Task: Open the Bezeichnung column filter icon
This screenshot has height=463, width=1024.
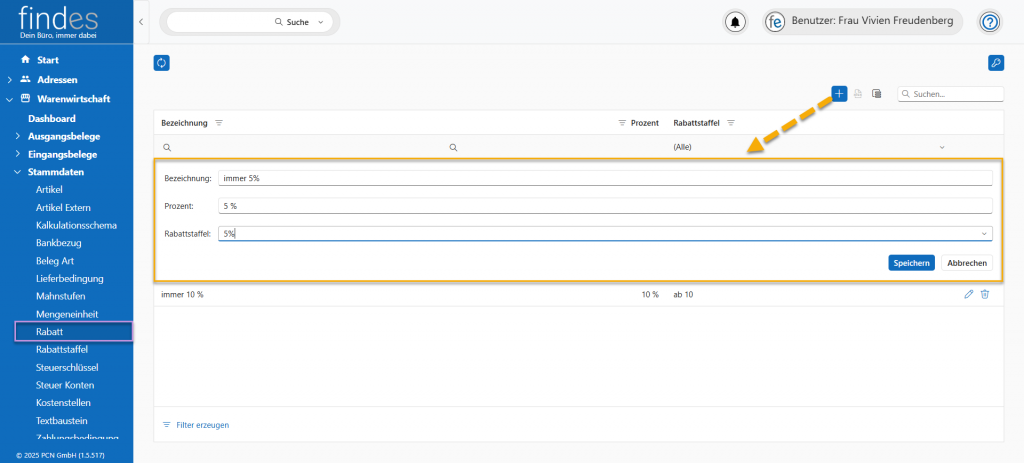Action: coord(219,123)
